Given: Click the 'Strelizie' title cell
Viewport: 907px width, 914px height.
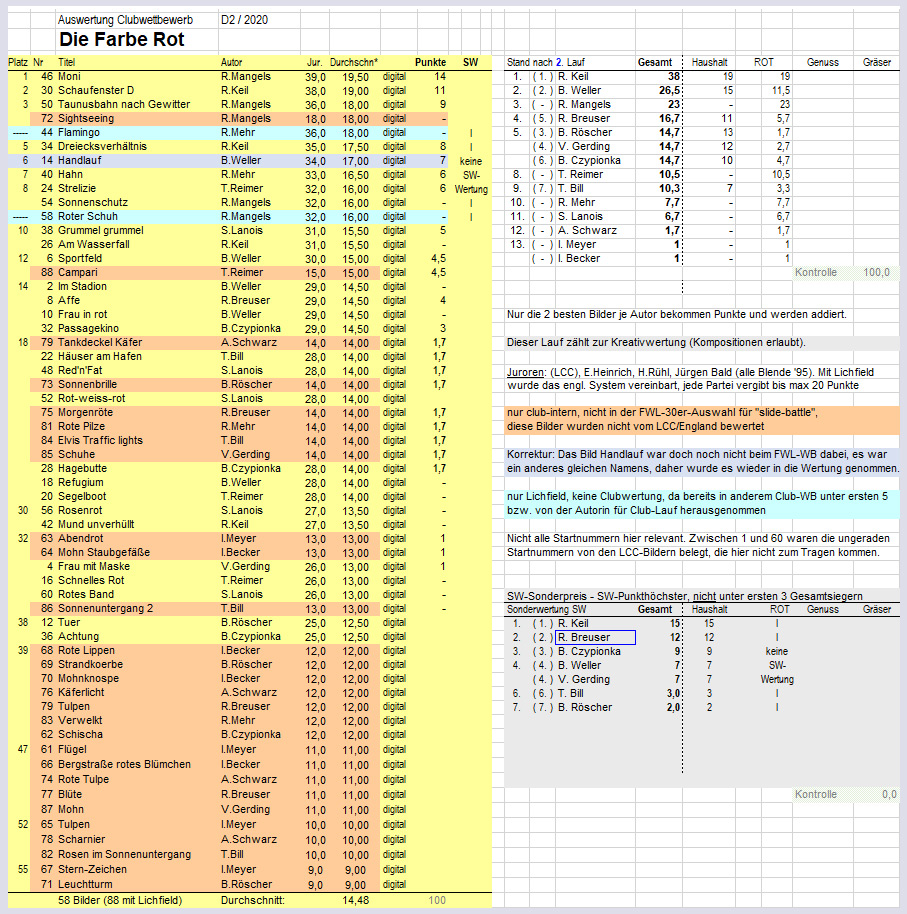Looking at the screenshot, I should (77, 188).
